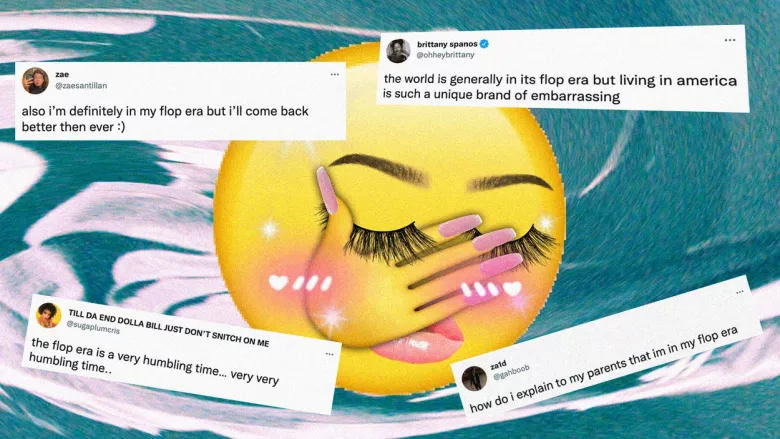Click the blue verified badge beside brittany spanos
The width and height of the screenshot is (780, 439).
484,44
